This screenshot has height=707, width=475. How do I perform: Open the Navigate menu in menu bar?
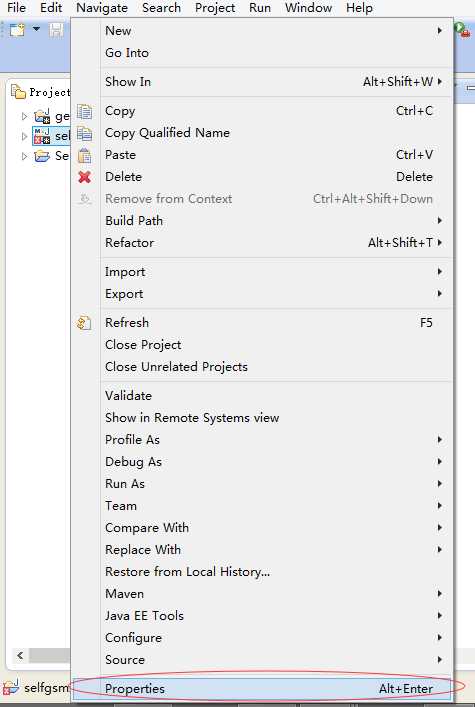click(102, 8)
